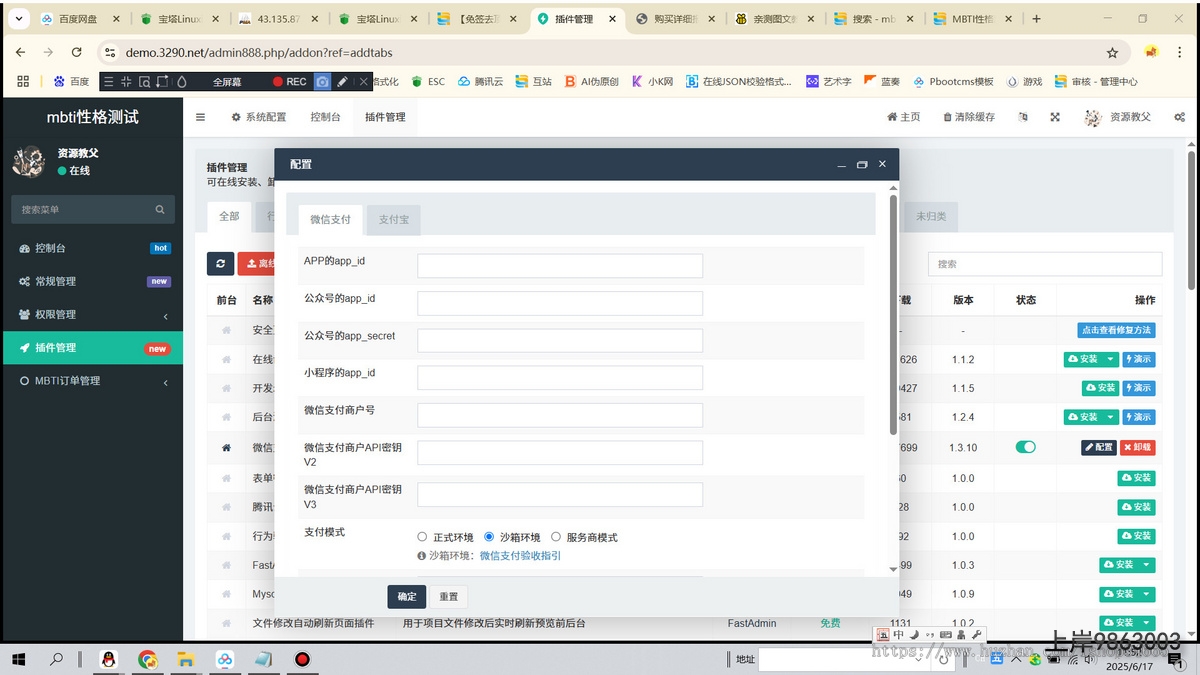Click the config dialog vertical scrollbar

coord(893,315)
